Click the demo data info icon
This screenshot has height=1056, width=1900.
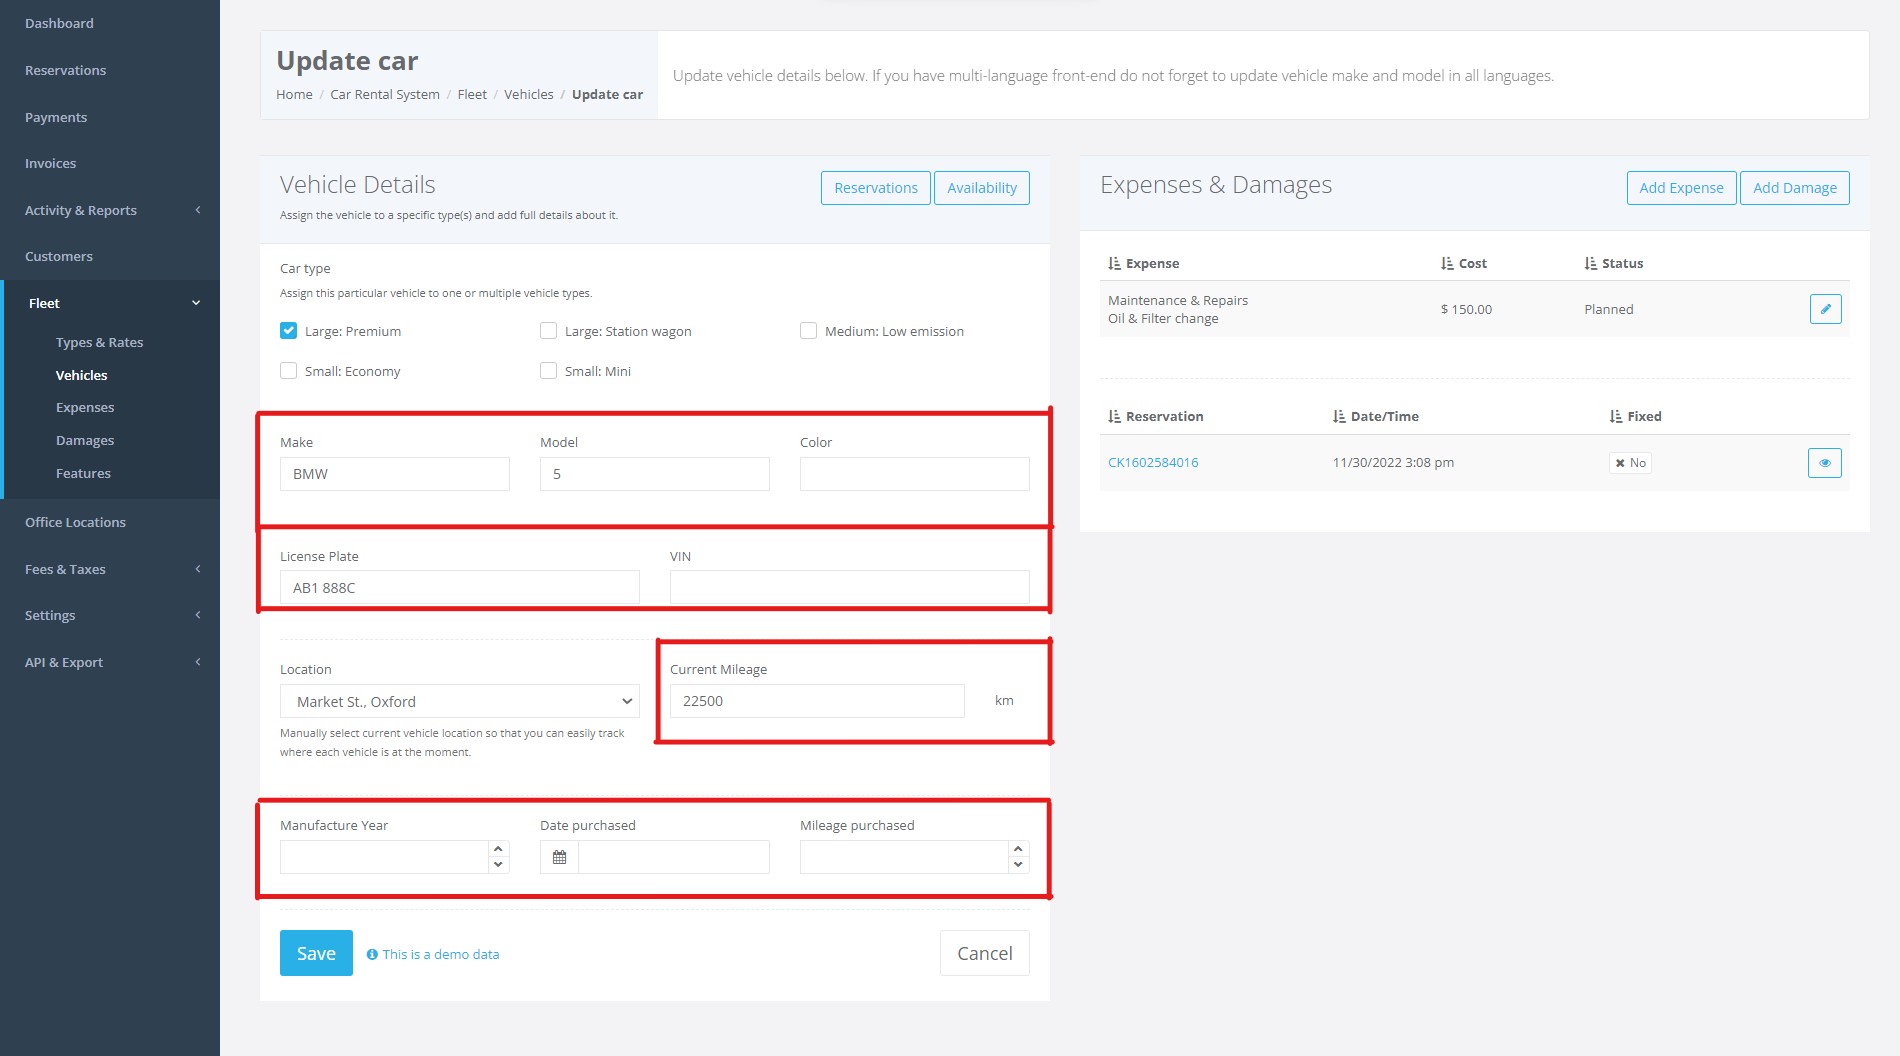(x=372, y=955)
